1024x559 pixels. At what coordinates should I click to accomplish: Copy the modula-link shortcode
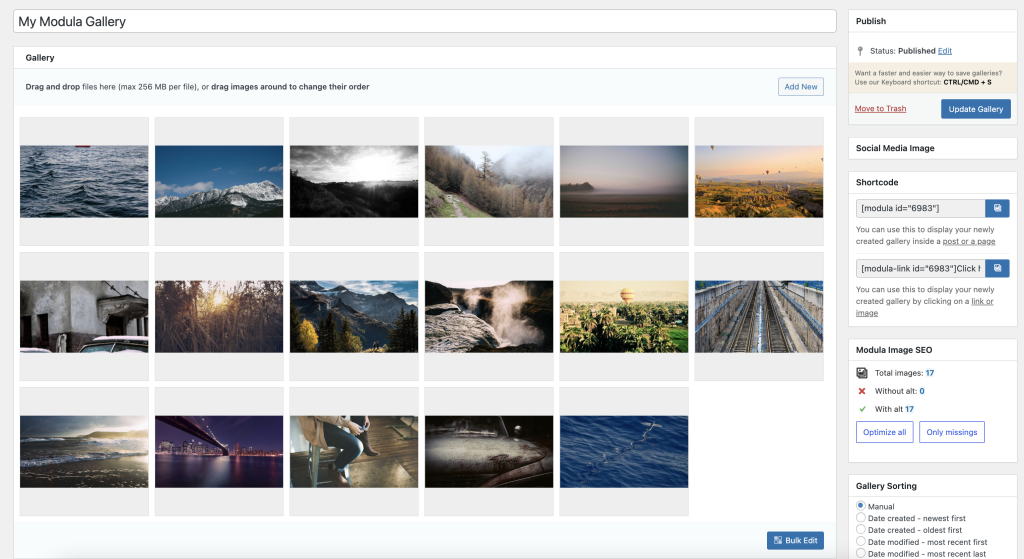997,268
